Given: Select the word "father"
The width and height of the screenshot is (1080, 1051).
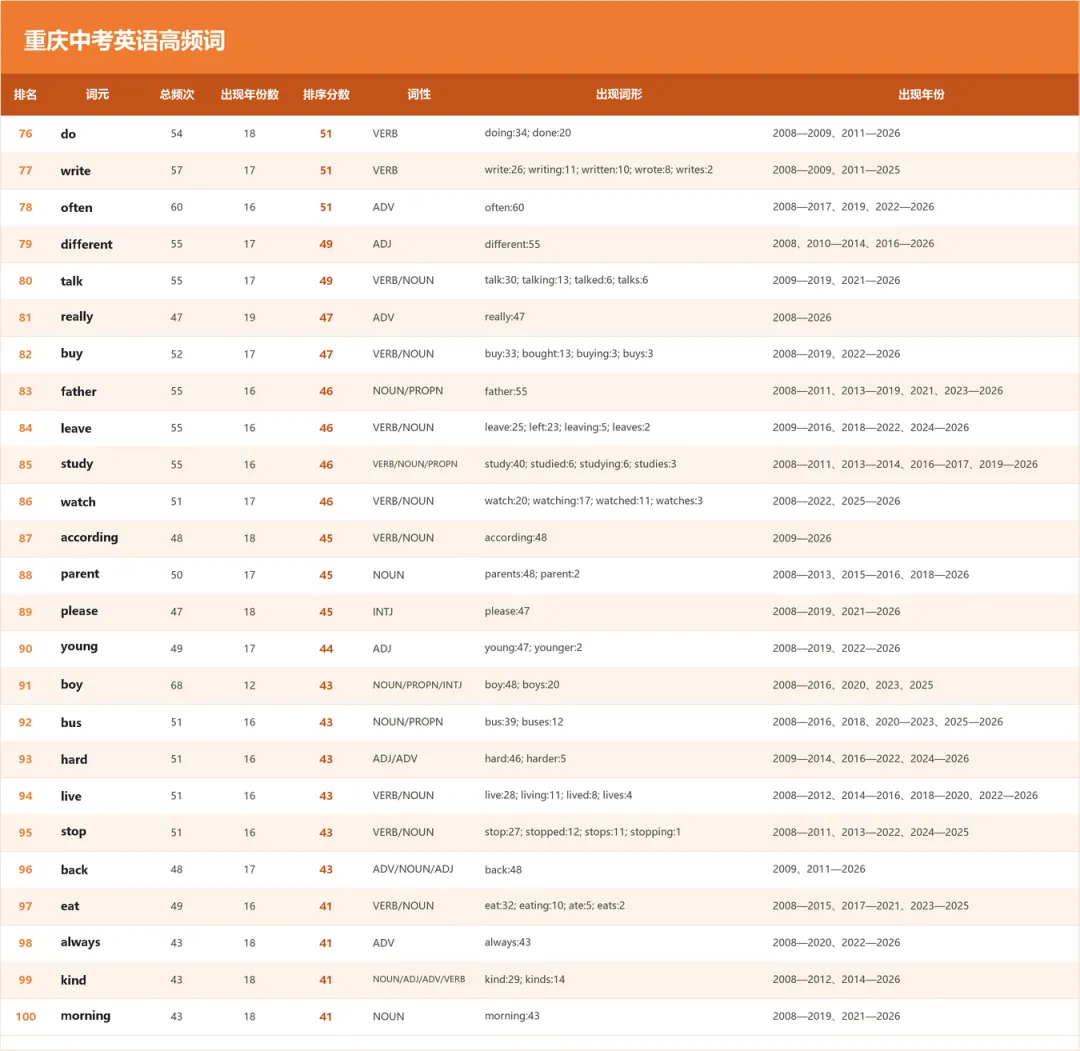Looking at the screenshot, I should pyautogui.click(x=79, y=391).
